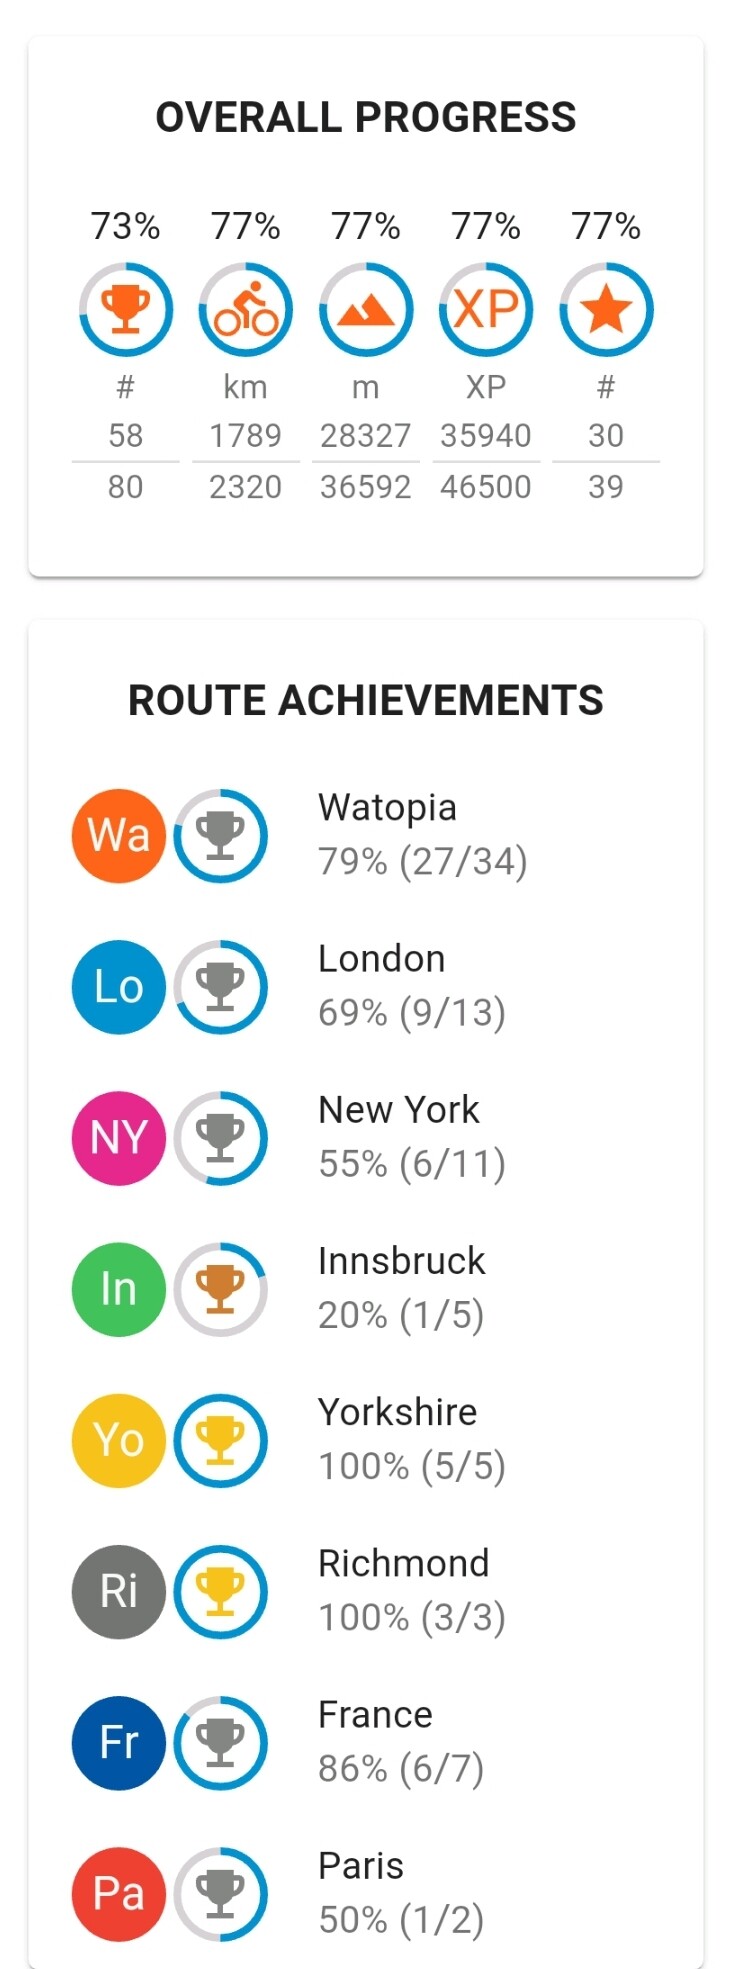Screen dimensions: 735x1969
Task: Click the mountain elevation progress icon
Action: pyautogui.click(x=366, y=310)
